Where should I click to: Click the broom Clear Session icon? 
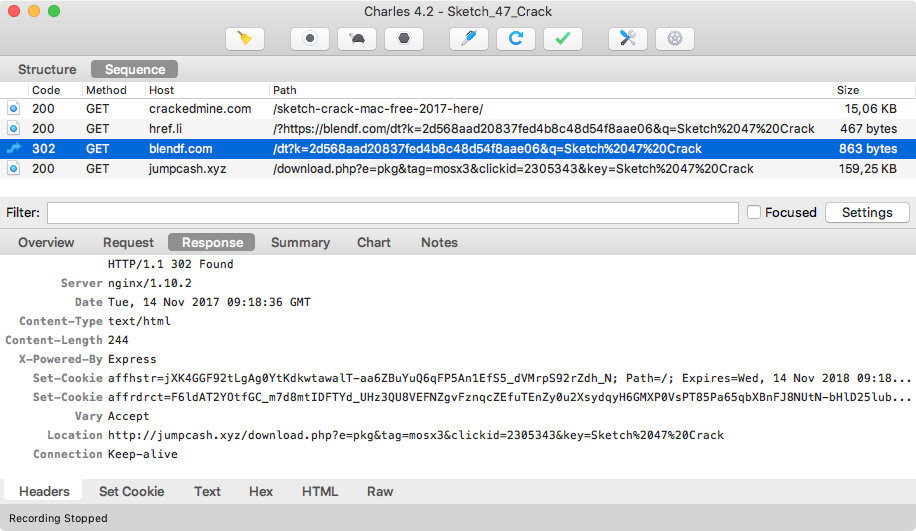point(245,39)
